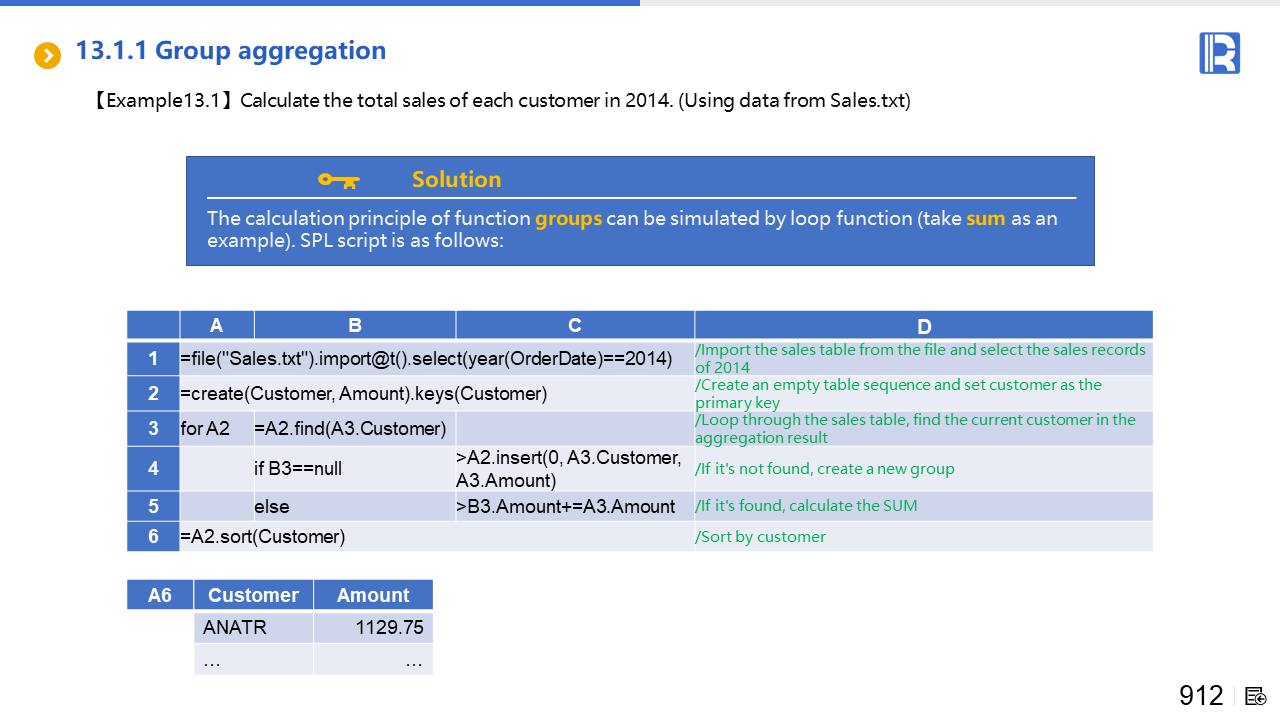Click the highlighted word "groups"
This screenshot has width=1280, height=720.
point(568,219)
